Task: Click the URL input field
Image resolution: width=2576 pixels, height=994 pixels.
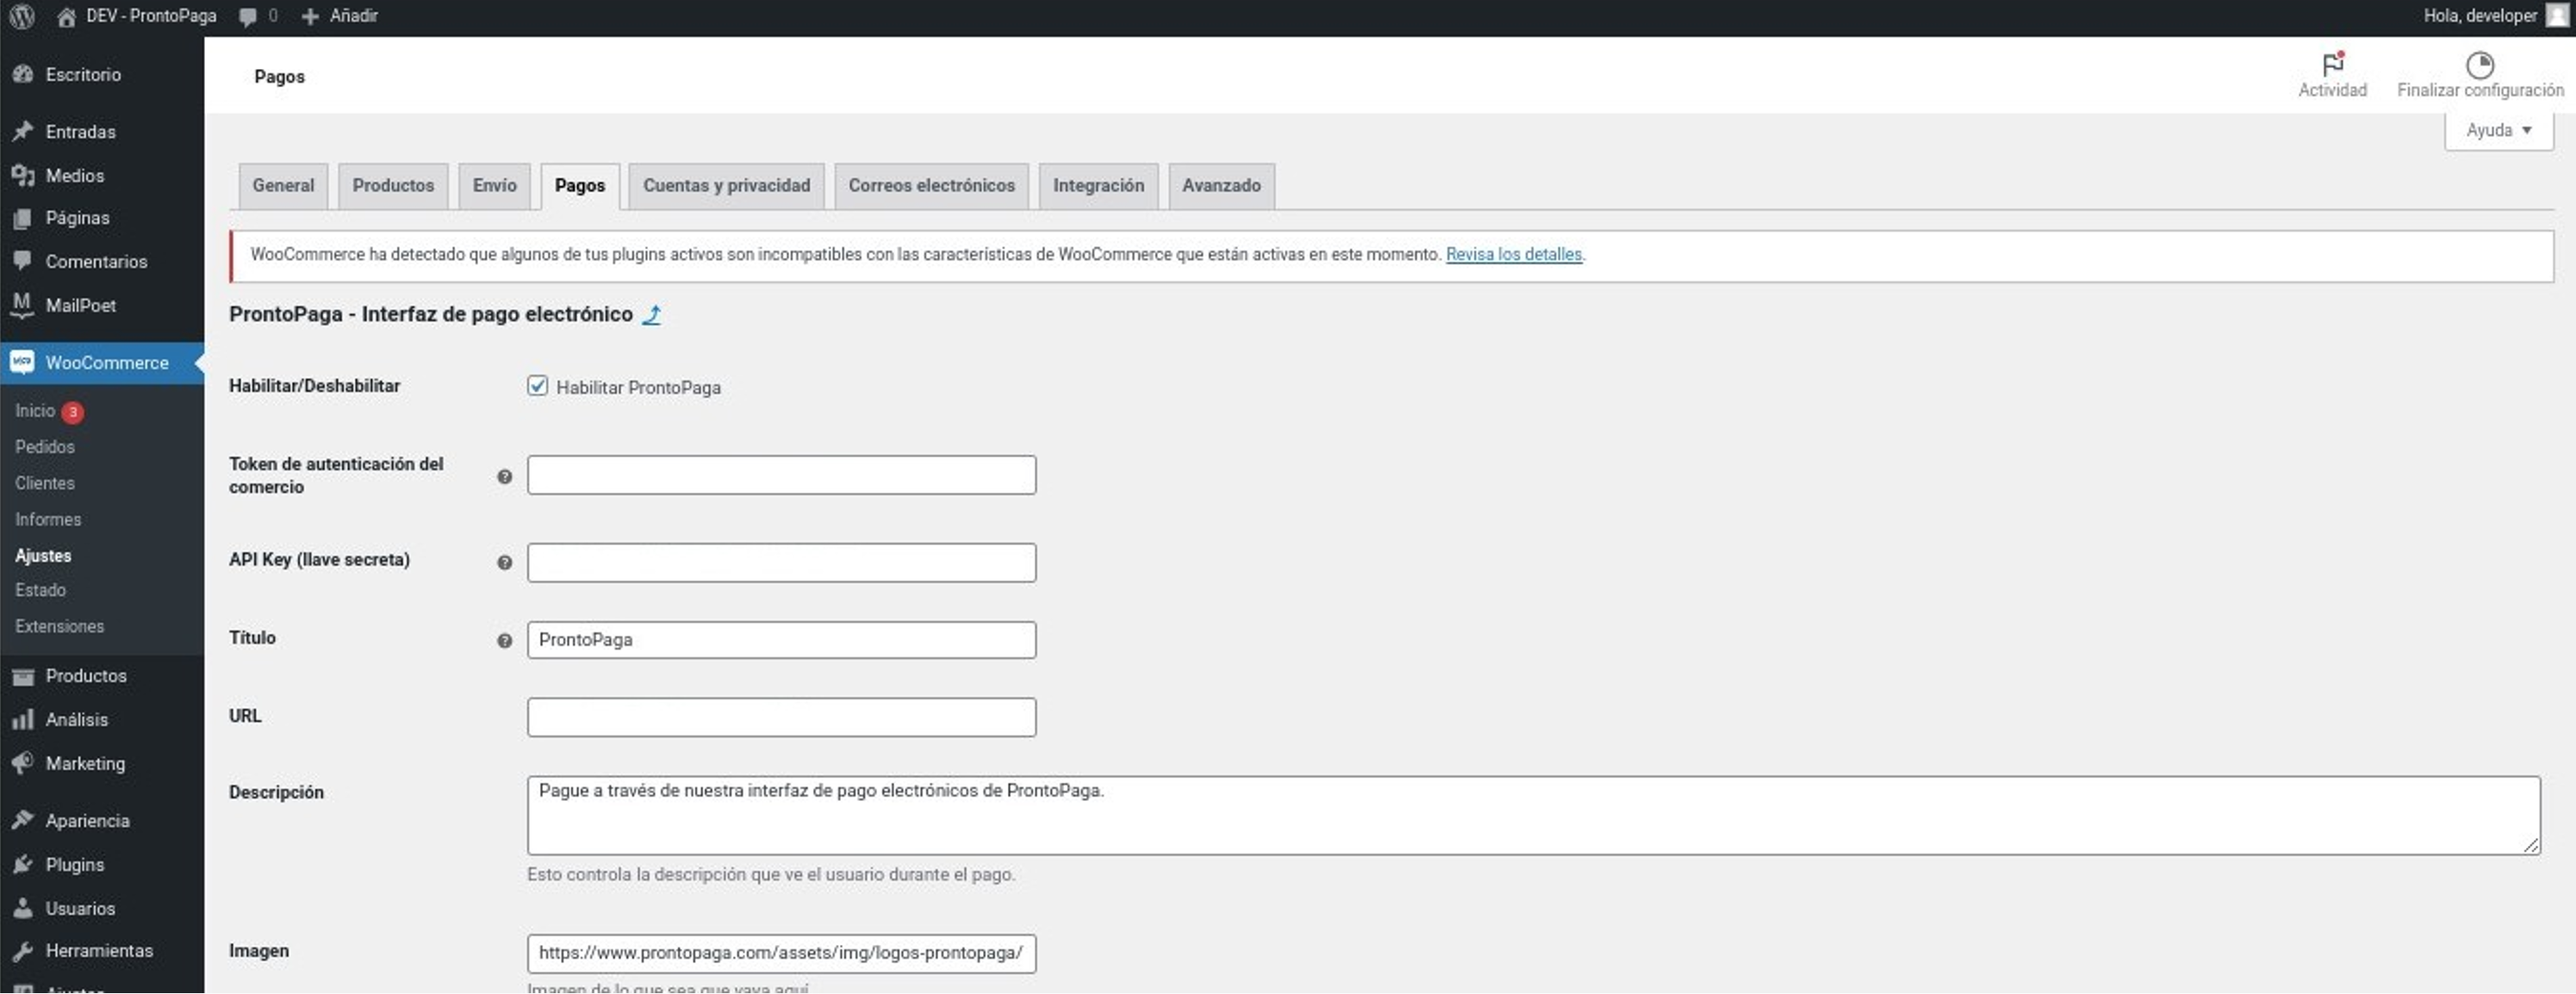Action: [781, 717]
